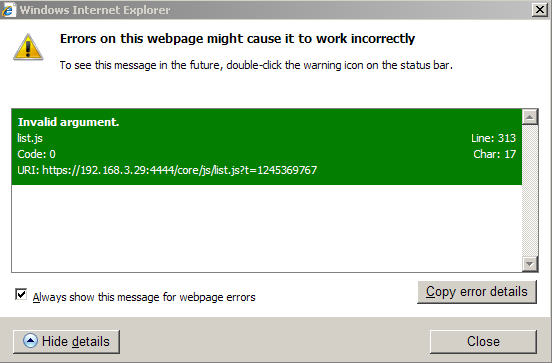Viewport: 552px width, 363px height.
Task: Click the 'Code: 0' text
Action: click(x=36, y=154)
